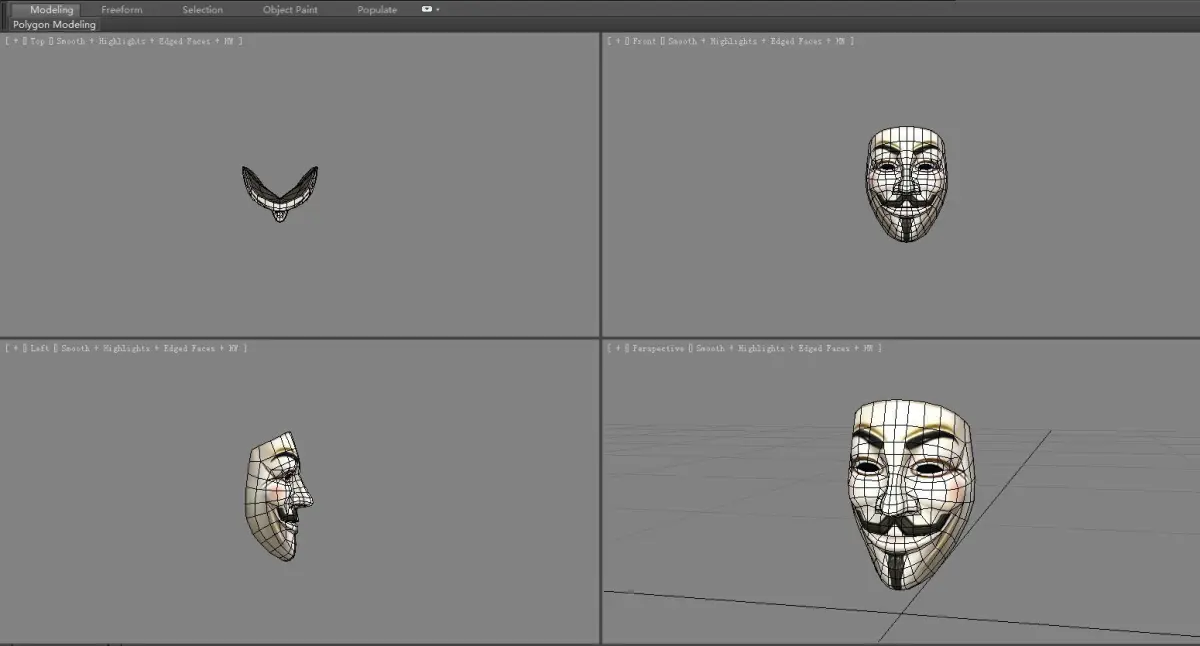Screen dimensions: 1200x646
Task: Open the ribbon display options arrow
Action: 438,10
